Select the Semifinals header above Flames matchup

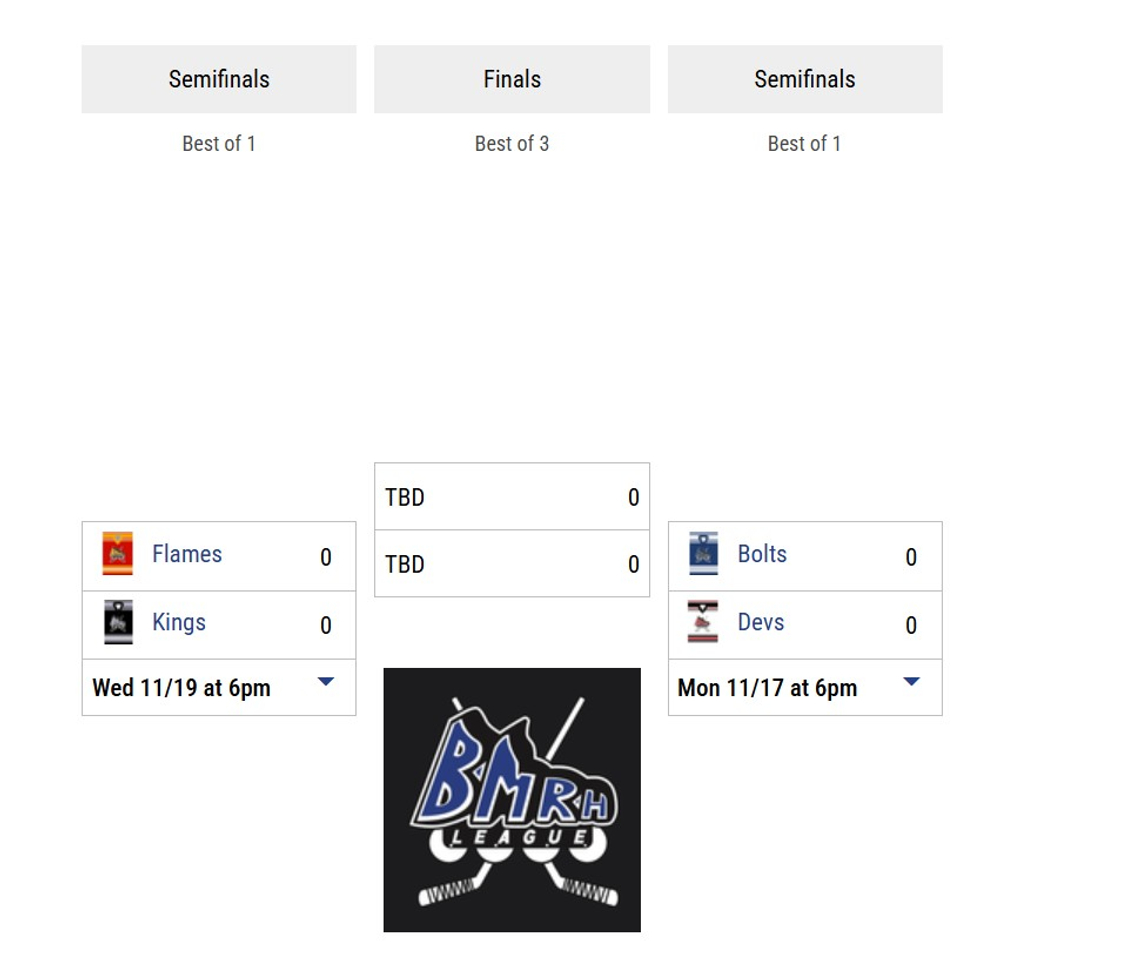219,79
